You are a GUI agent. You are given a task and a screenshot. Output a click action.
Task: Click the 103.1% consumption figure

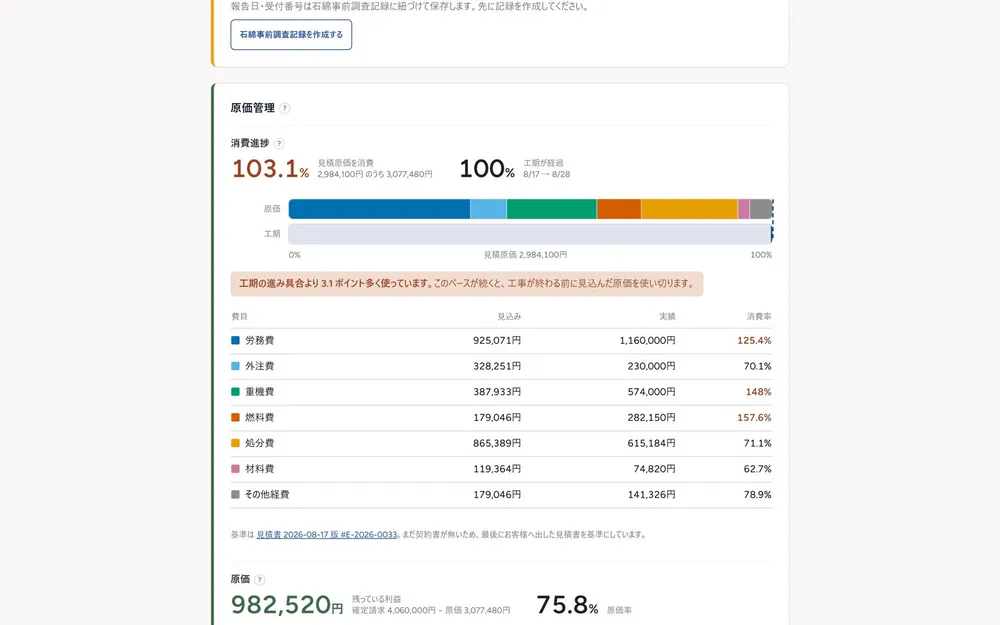click(x=270, y=169)
